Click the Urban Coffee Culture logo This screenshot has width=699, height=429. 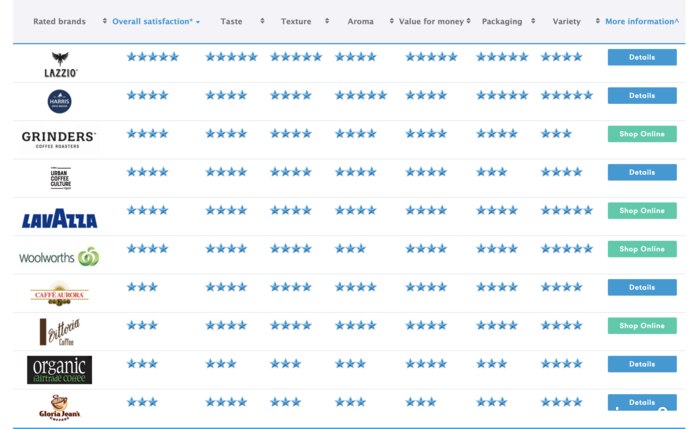pyautogui.click(x=61, y=178)
